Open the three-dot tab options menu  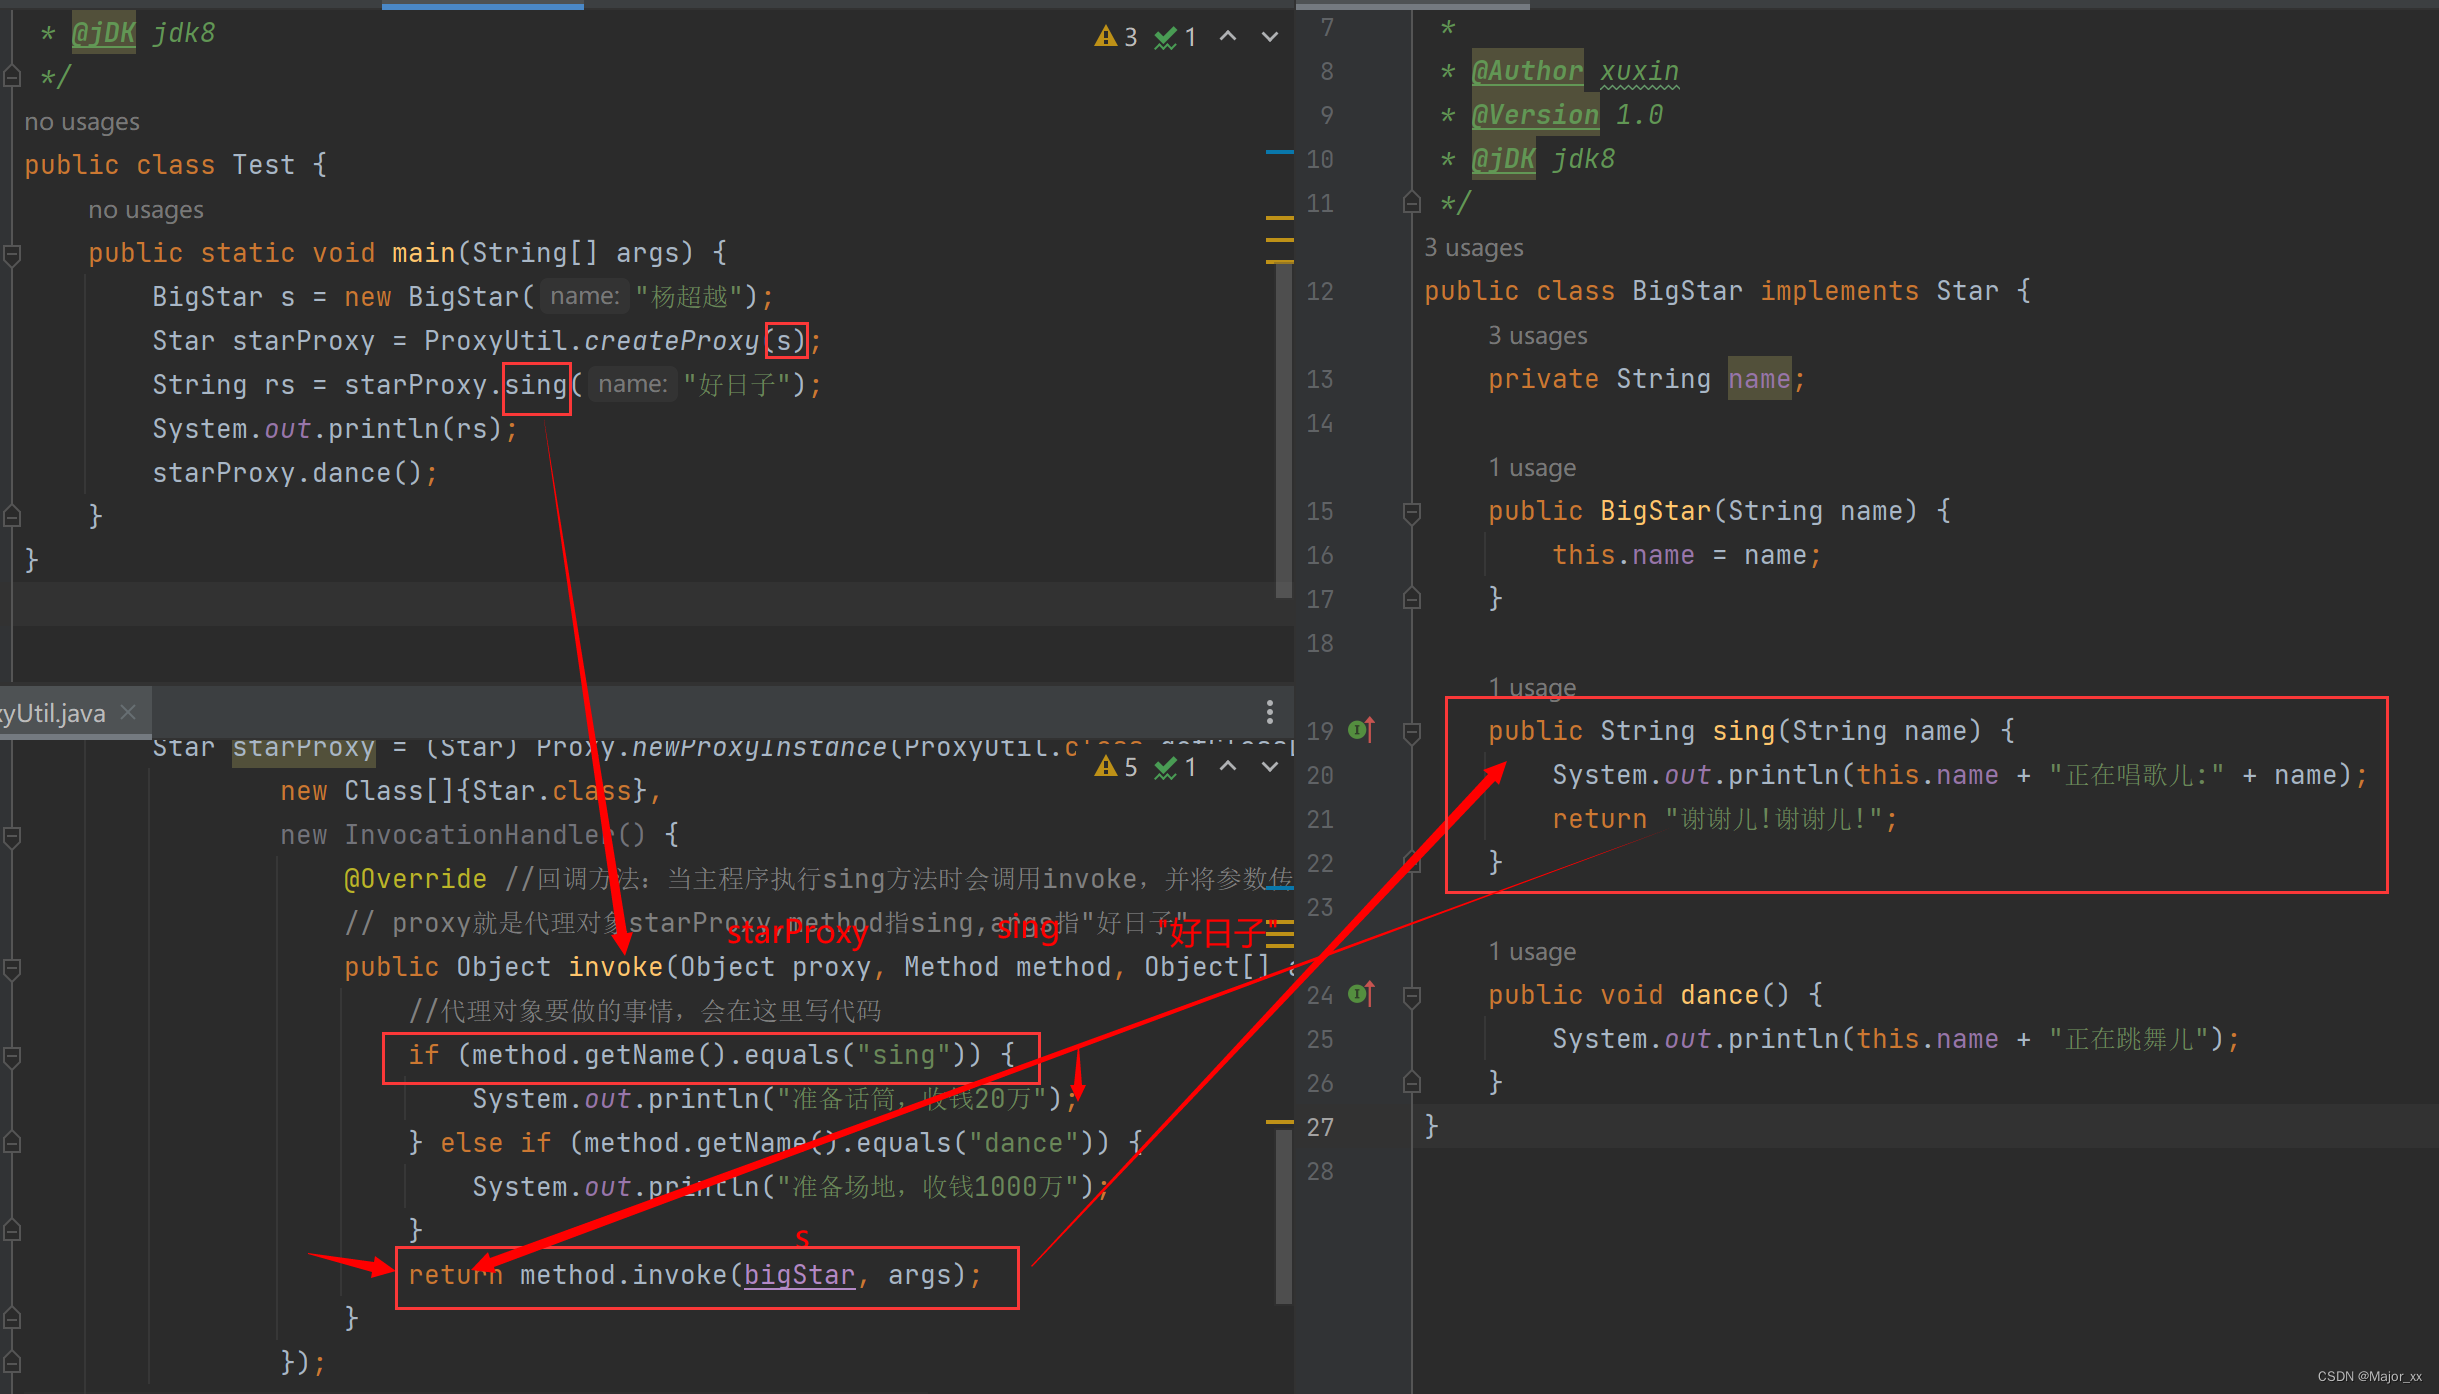pyautogui.click(x=1270, y=712)
